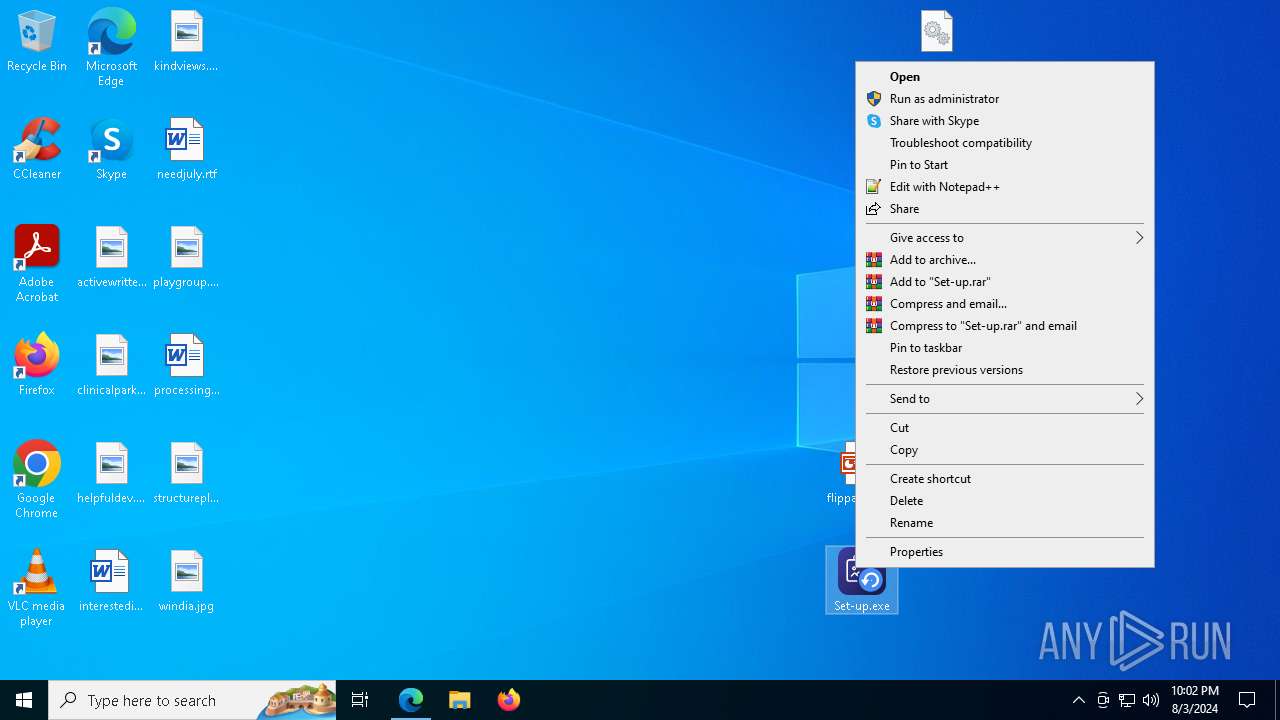Choose Add to archive...
1280x720 pixels.
click(x=1005, y=260)
